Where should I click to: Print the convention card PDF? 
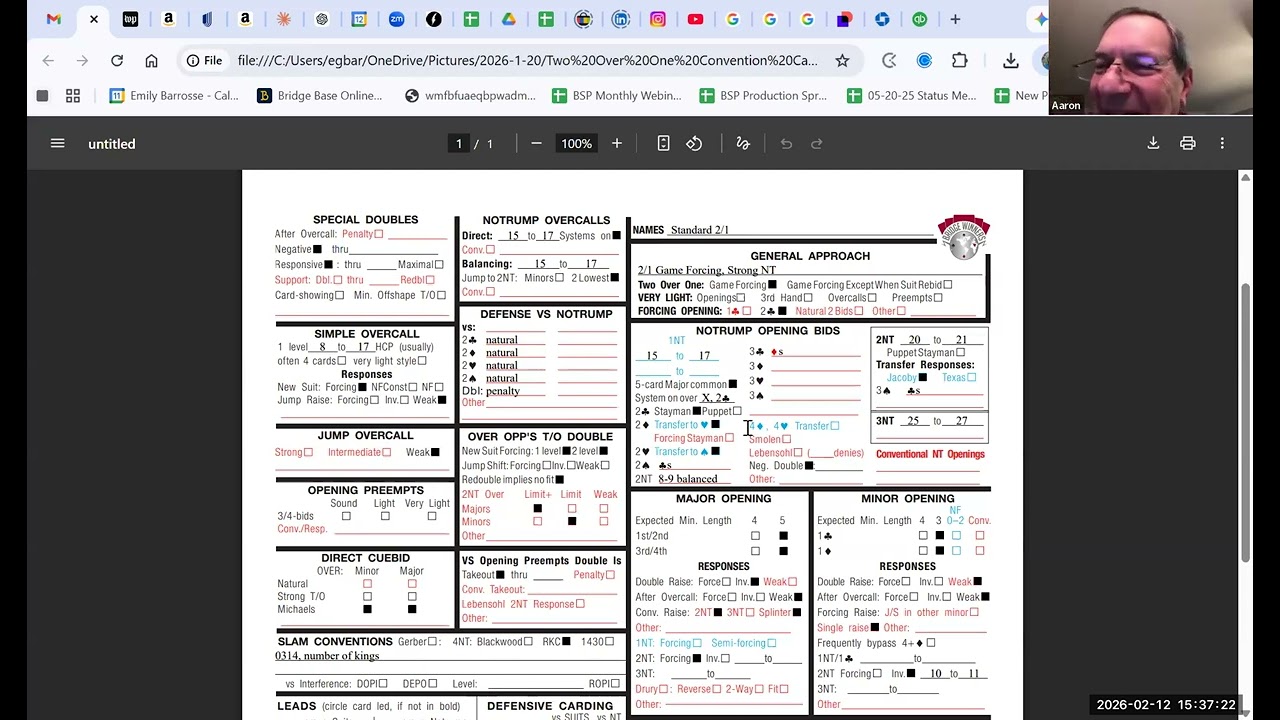point(1188,144)
